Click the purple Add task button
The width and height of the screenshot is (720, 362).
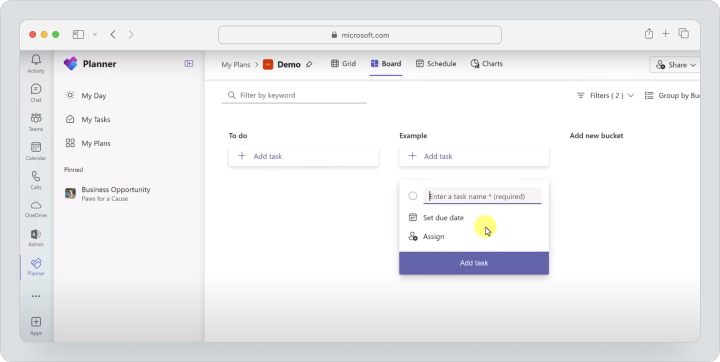point(474,263)
